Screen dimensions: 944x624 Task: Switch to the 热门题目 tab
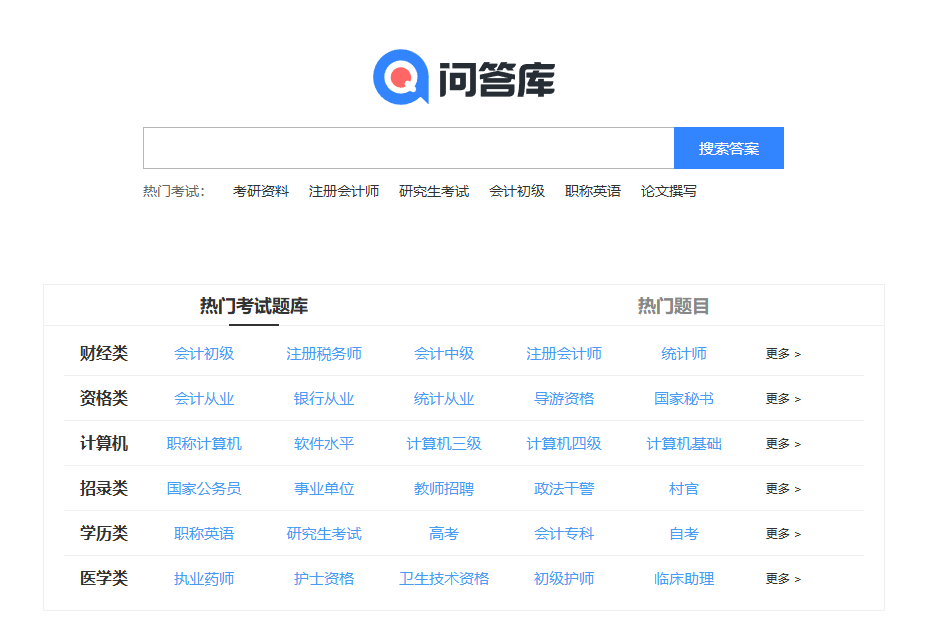[x=673, y=306]
